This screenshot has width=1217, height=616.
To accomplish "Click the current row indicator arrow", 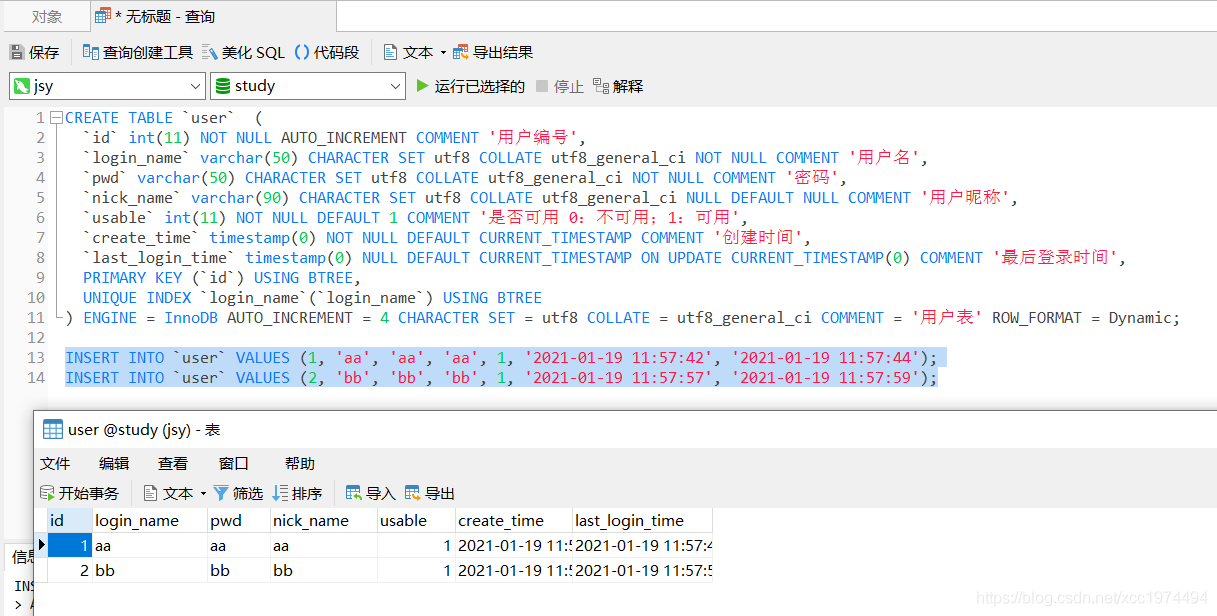I will pos(42,545).
